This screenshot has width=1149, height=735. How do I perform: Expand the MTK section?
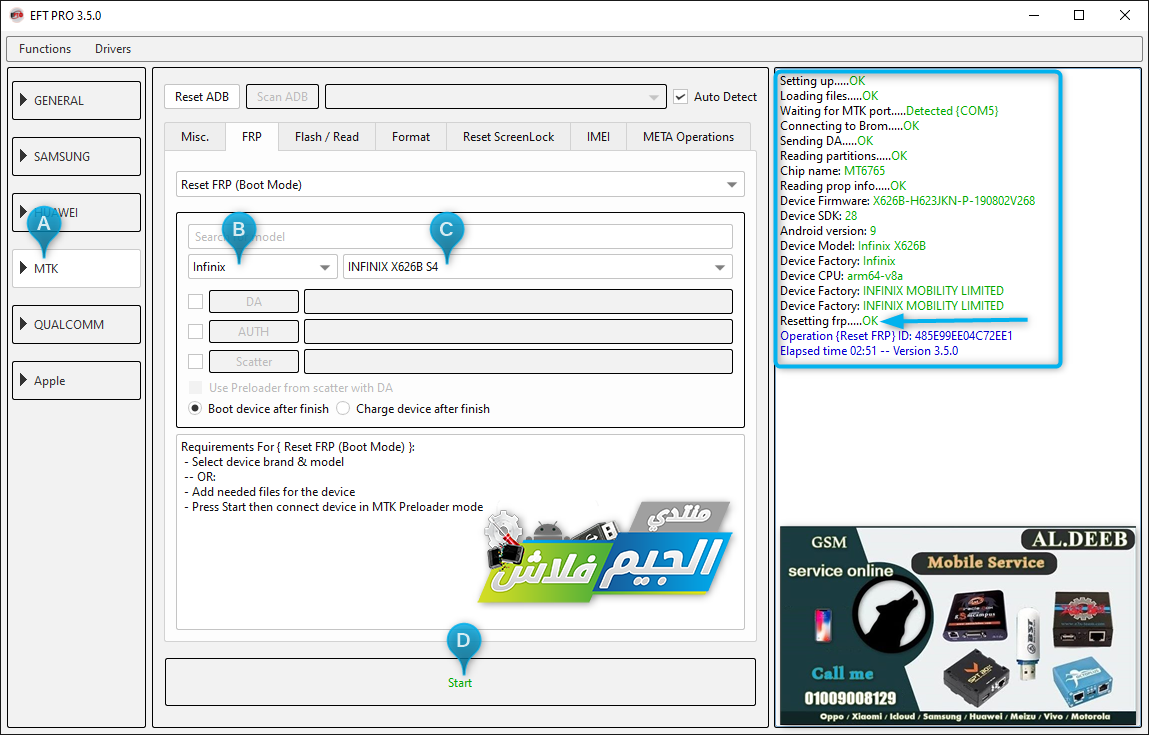pyautogui.click(x=76, y=268)
